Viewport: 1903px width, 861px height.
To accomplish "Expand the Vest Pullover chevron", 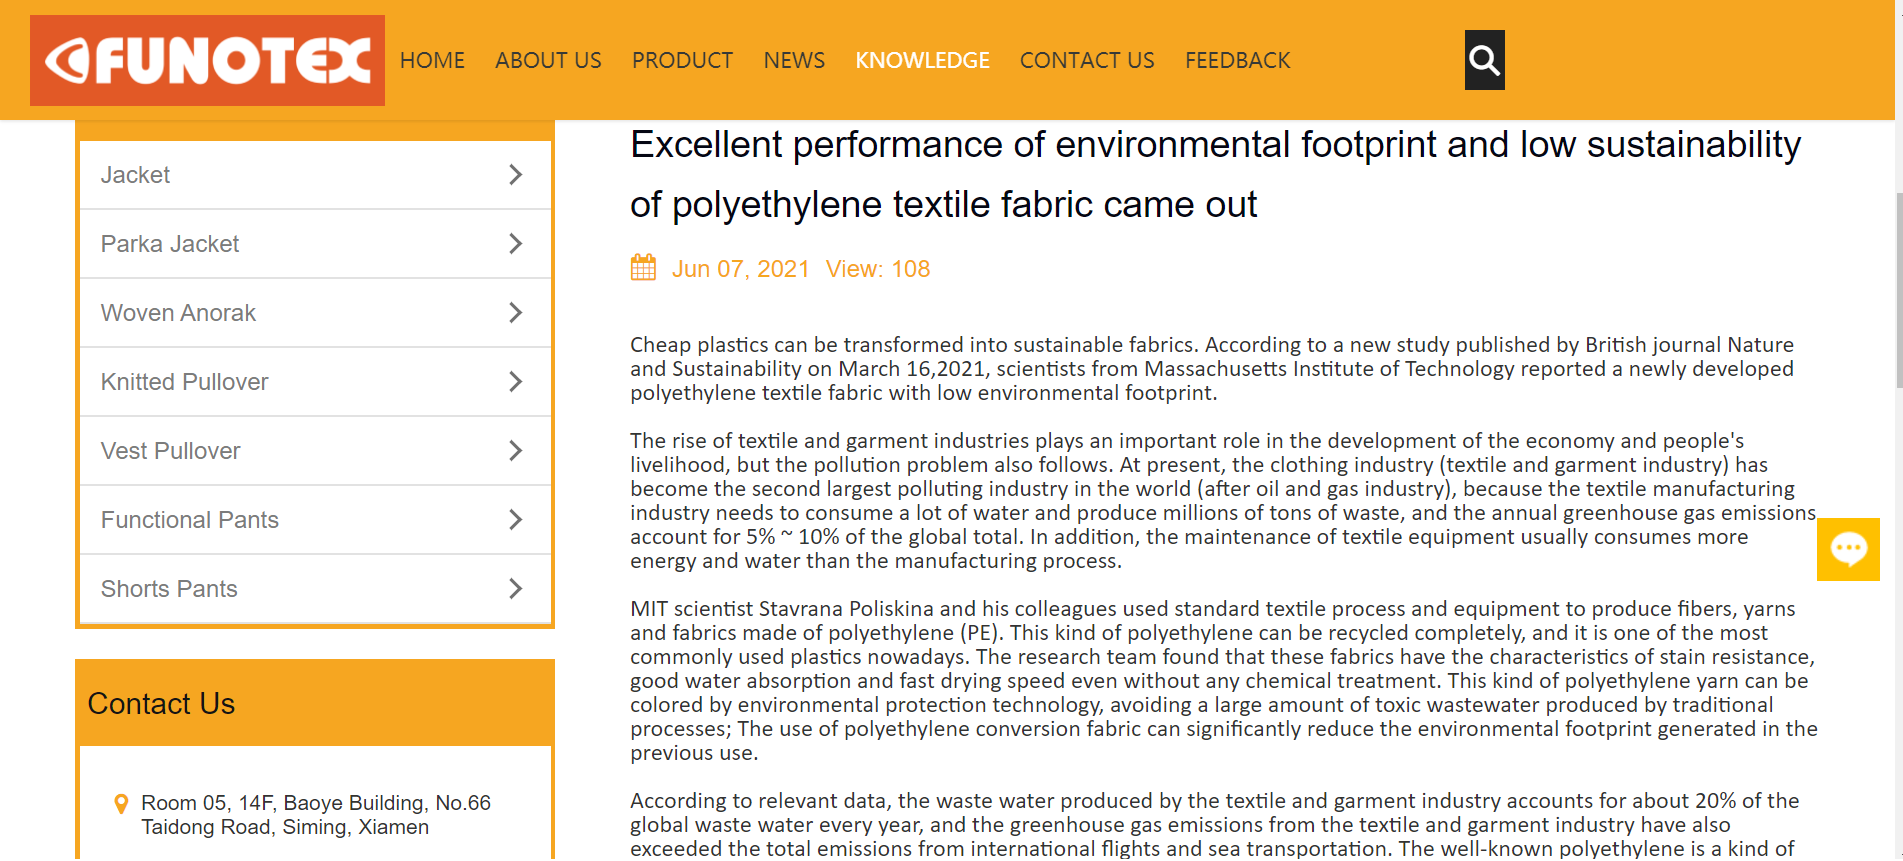I will [x=515, y=451].
